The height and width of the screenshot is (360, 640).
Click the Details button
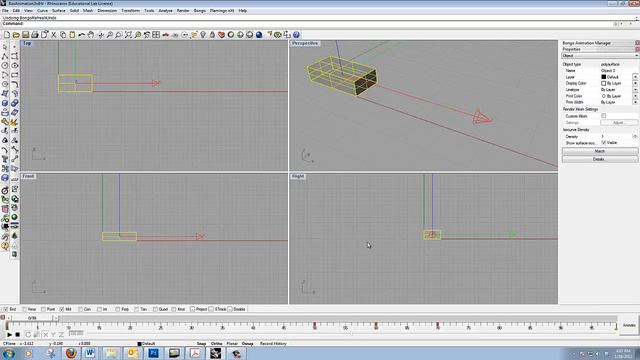(600, 159)
